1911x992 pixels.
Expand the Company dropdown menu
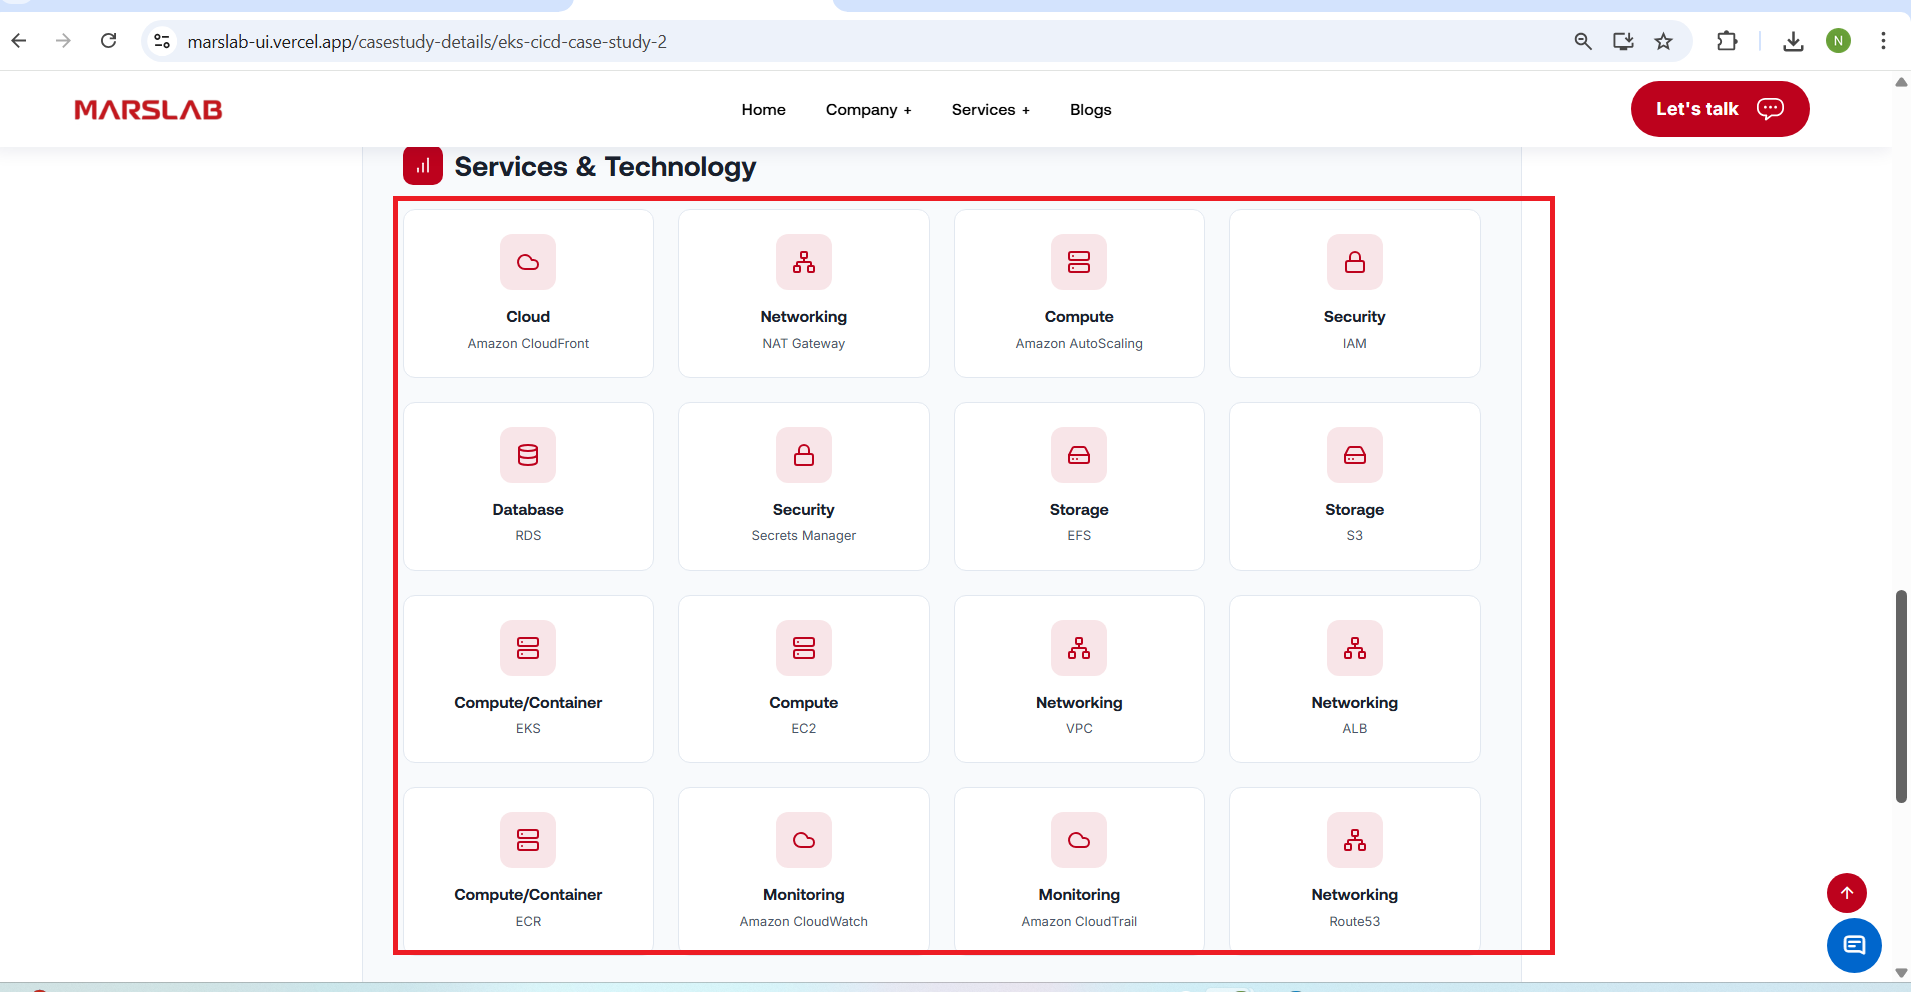pos(868,110)
